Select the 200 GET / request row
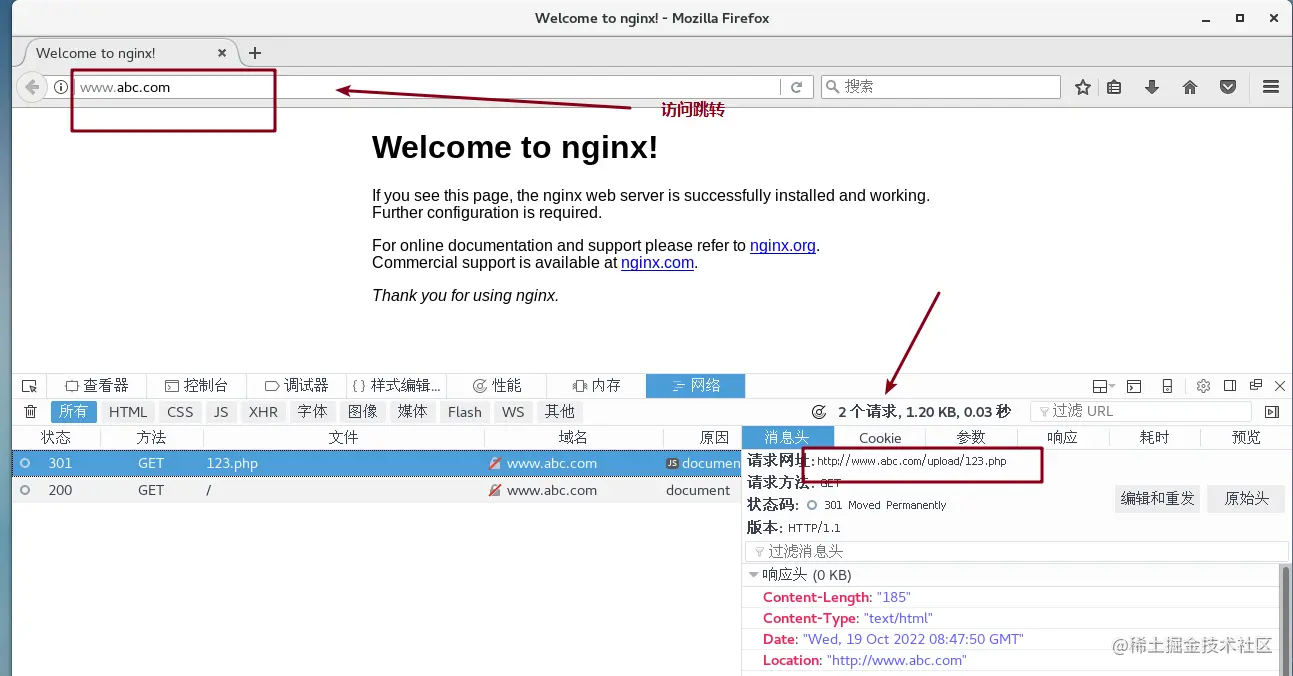1293x676 pixels. coord(376,491)
